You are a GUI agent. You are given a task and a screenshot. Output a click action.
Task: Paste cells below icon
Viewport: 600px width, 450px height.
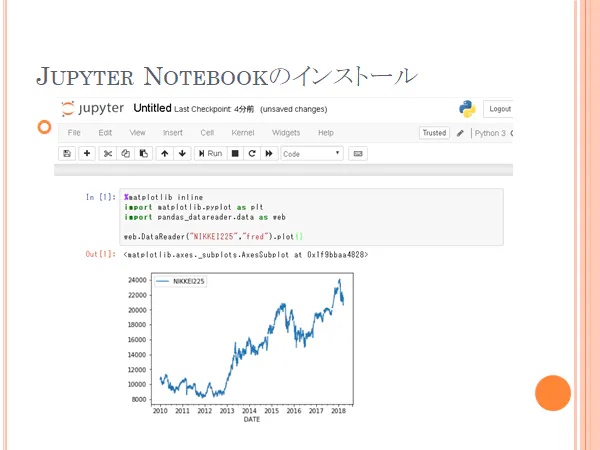point(143,153)
